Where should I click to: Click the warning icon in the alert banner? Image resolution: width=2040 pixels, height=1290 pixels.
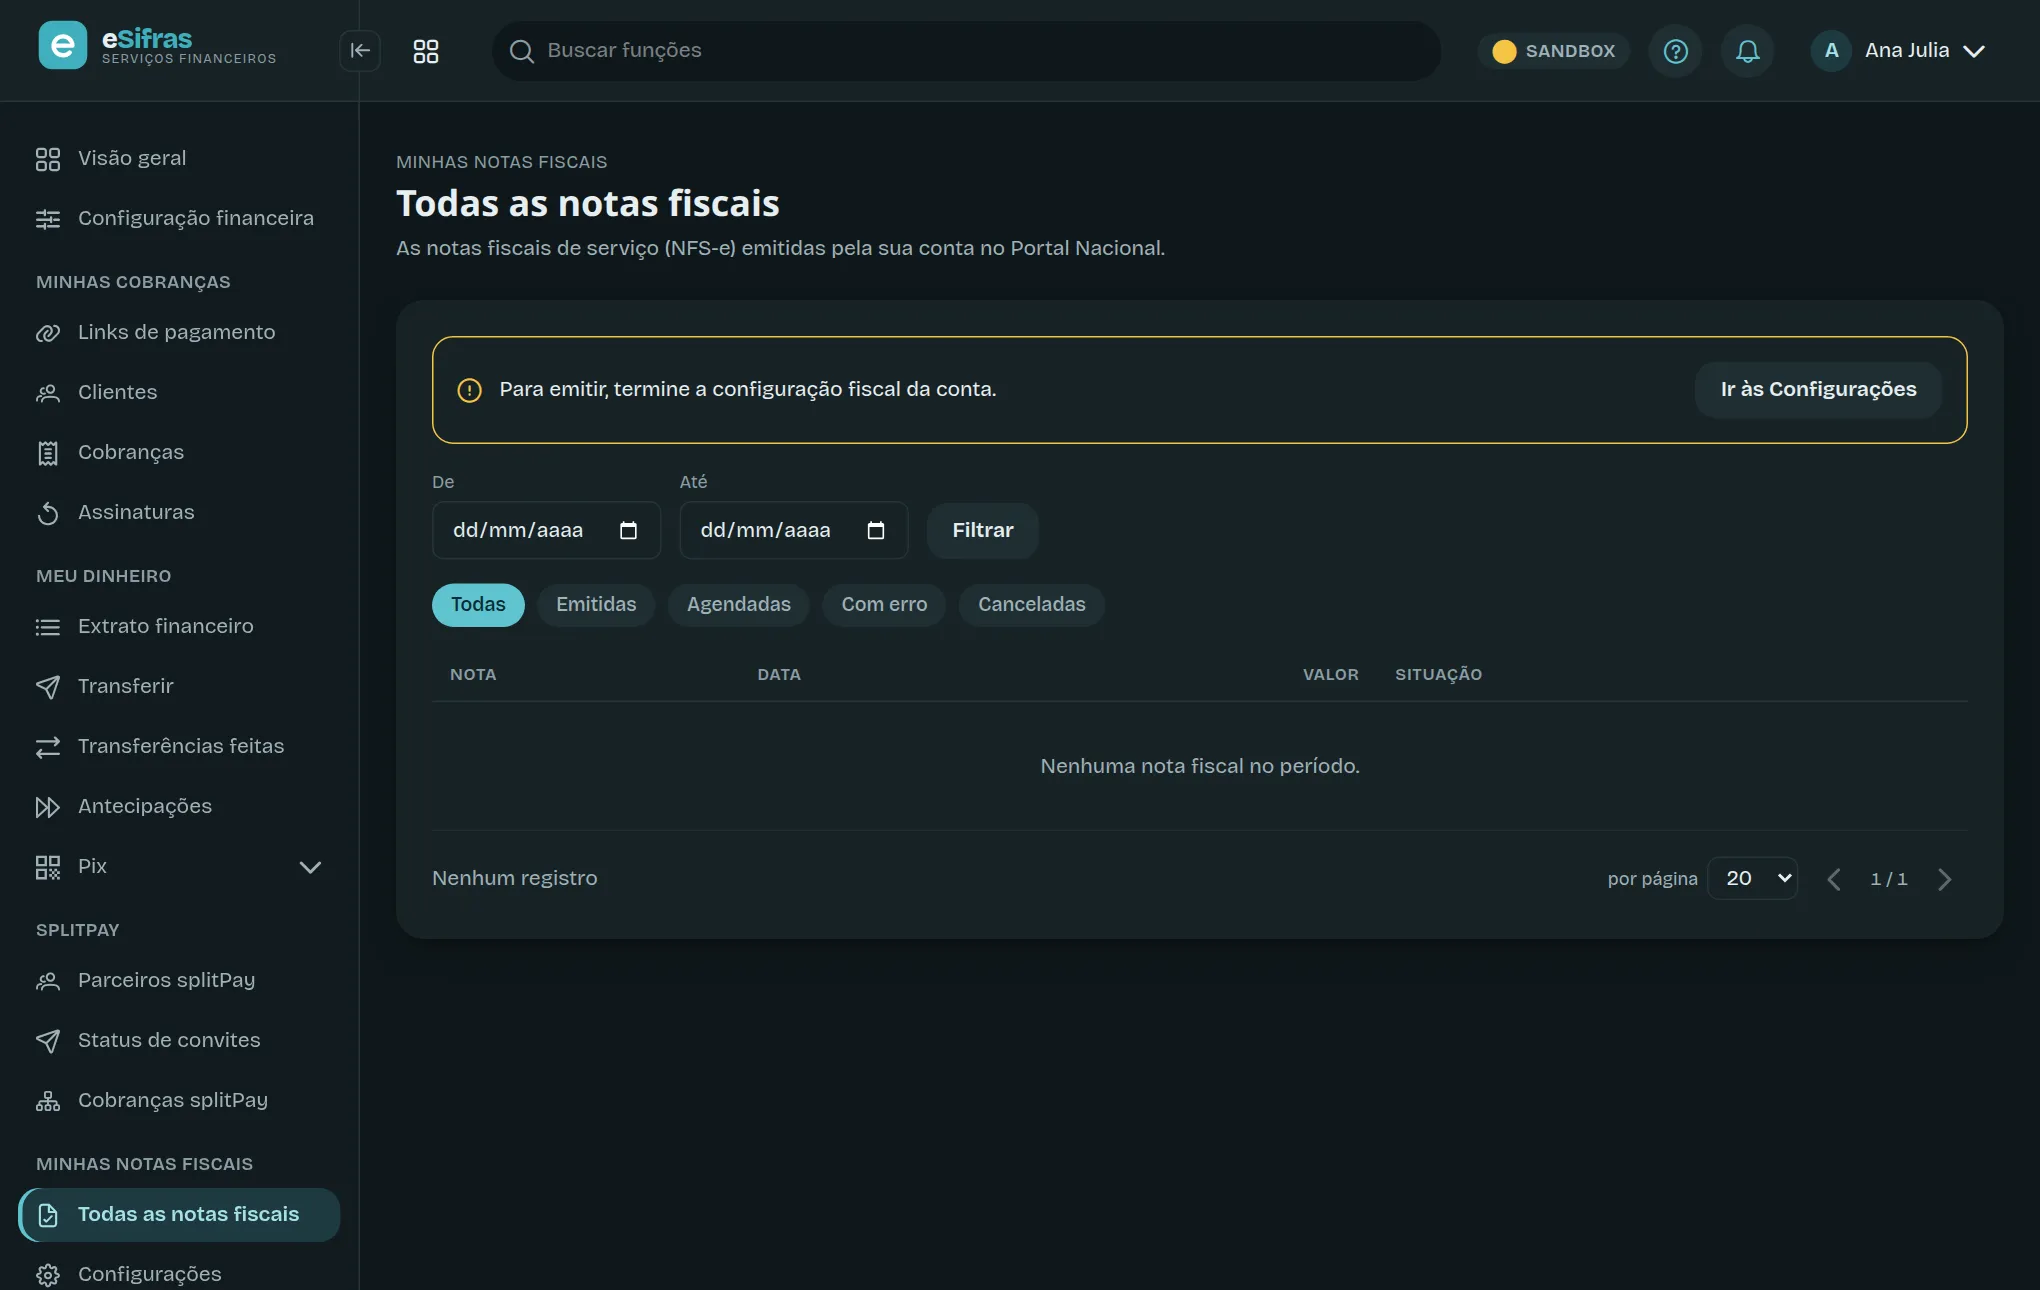coord(469,390)
